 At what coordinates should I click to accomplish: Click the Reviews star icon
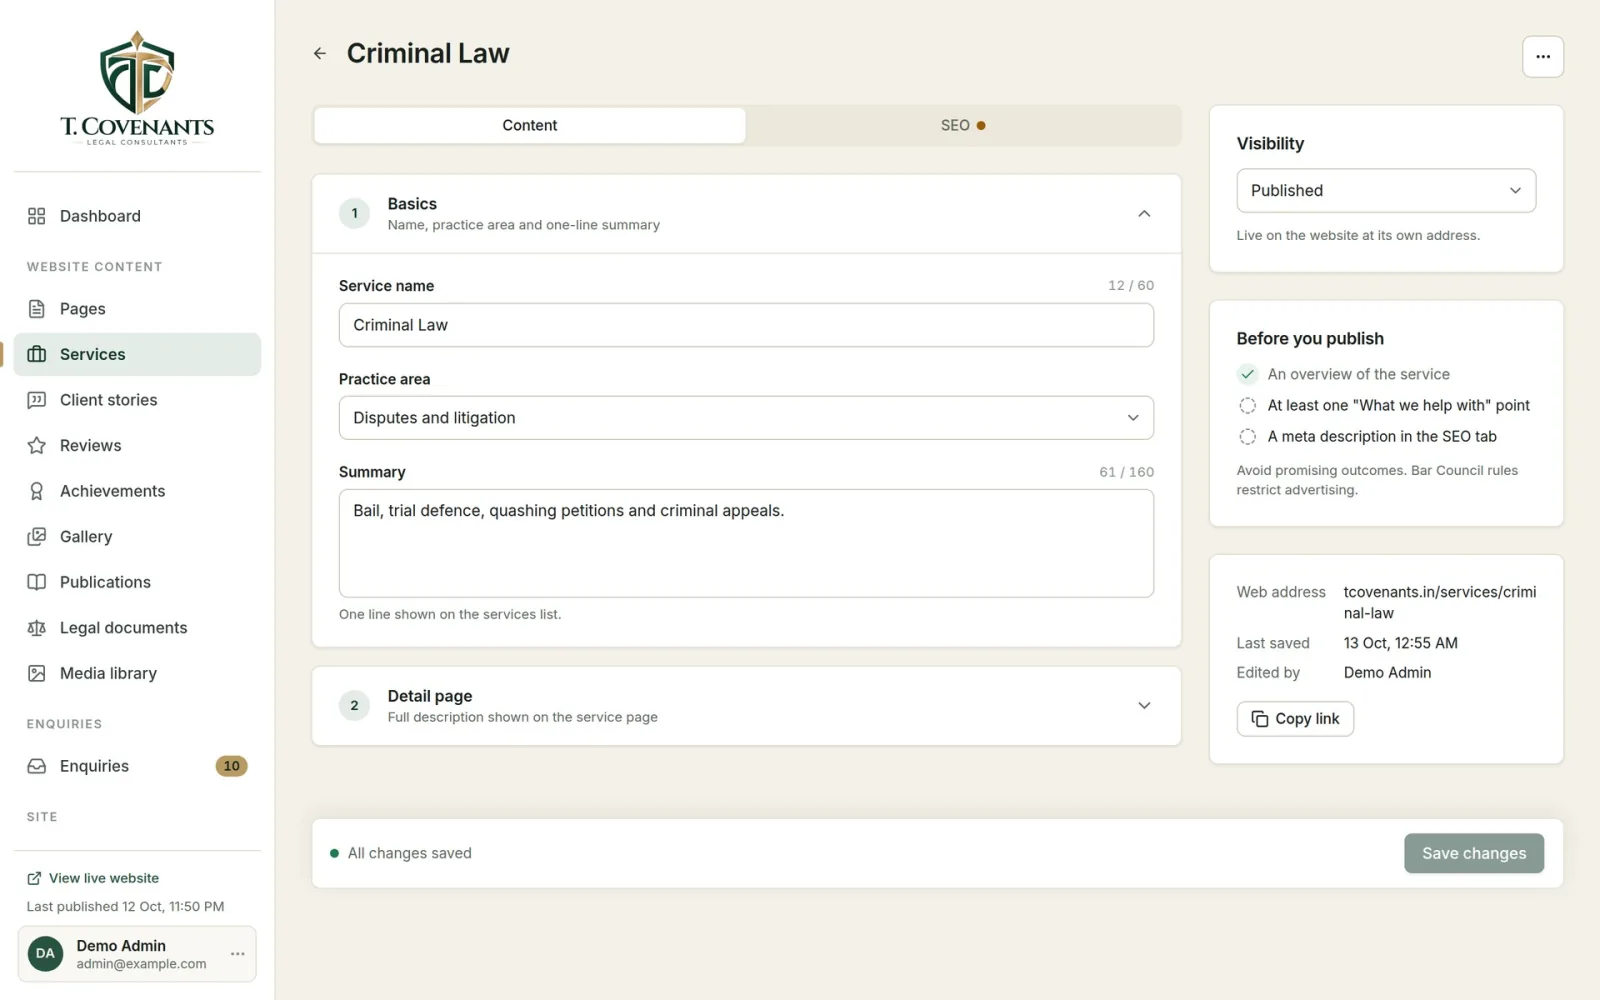point(37,446)
